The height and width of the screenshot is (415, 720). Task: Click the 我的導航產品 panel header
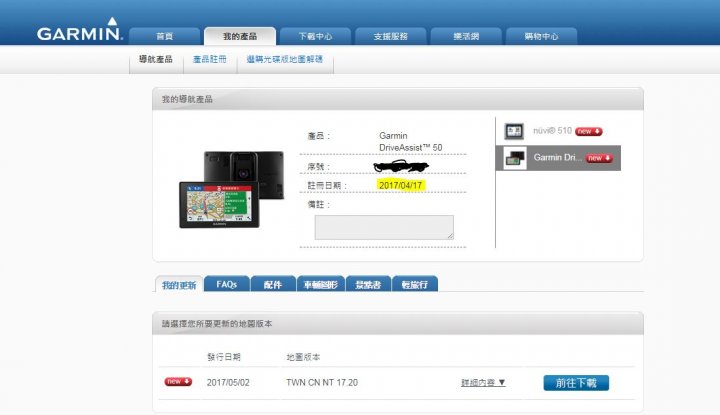[x=398, y=99]
